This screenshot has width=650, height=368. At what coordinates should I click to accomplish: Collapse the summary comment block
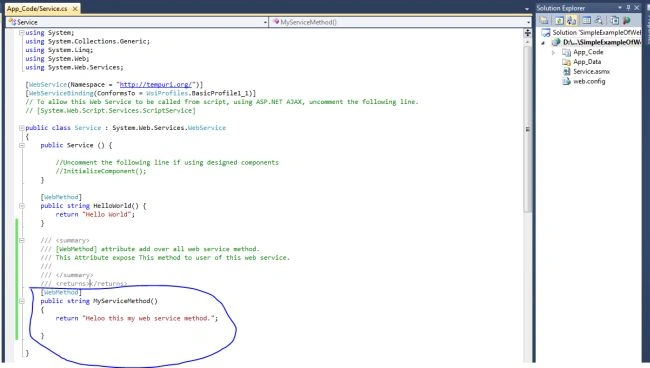point(22,240)
